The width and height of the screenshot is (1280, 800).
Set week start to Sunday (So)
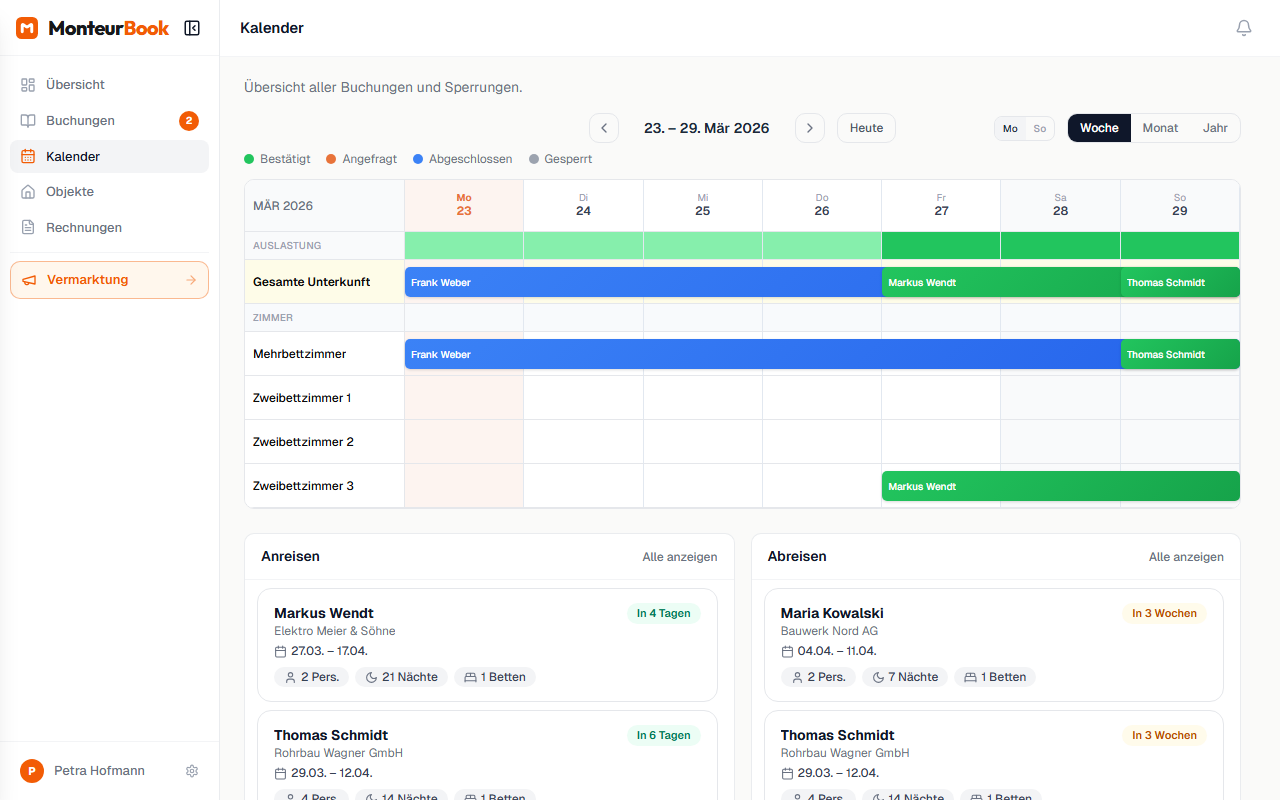pyautogui.click(x=1039, y=129)
